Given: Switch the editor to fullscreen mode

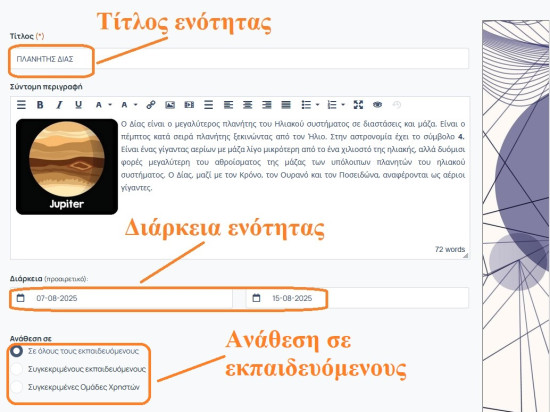Looking at the screenshot, I should pyautogui.click(x=358, y=104).
